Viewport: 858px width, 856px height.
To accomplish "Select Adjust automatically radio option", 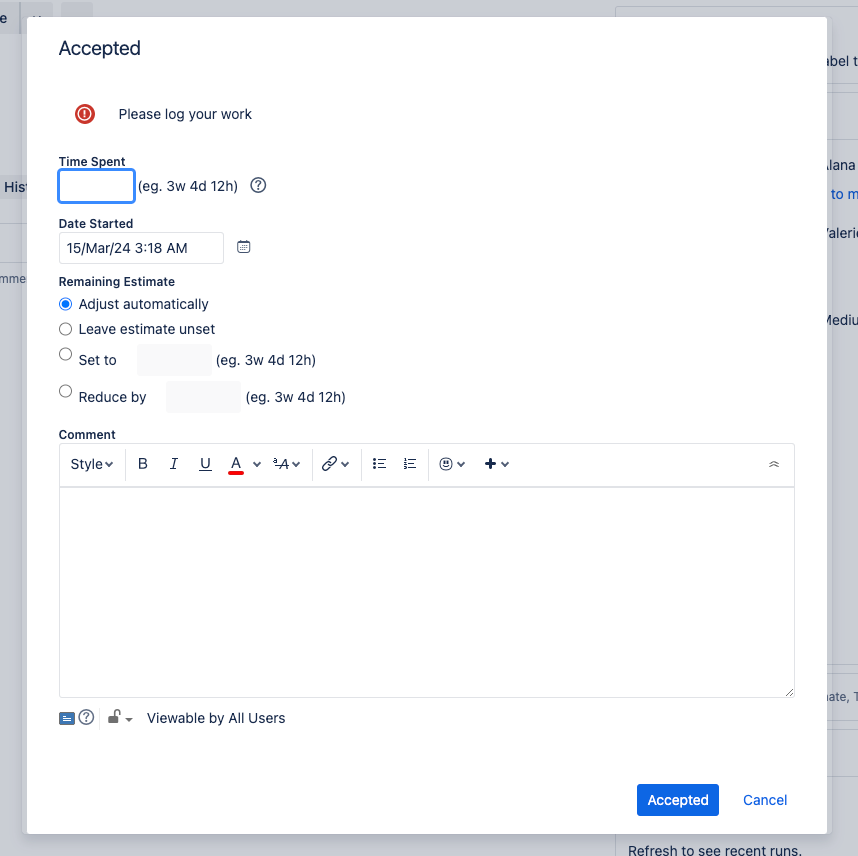I will click(x=65, y=304).
